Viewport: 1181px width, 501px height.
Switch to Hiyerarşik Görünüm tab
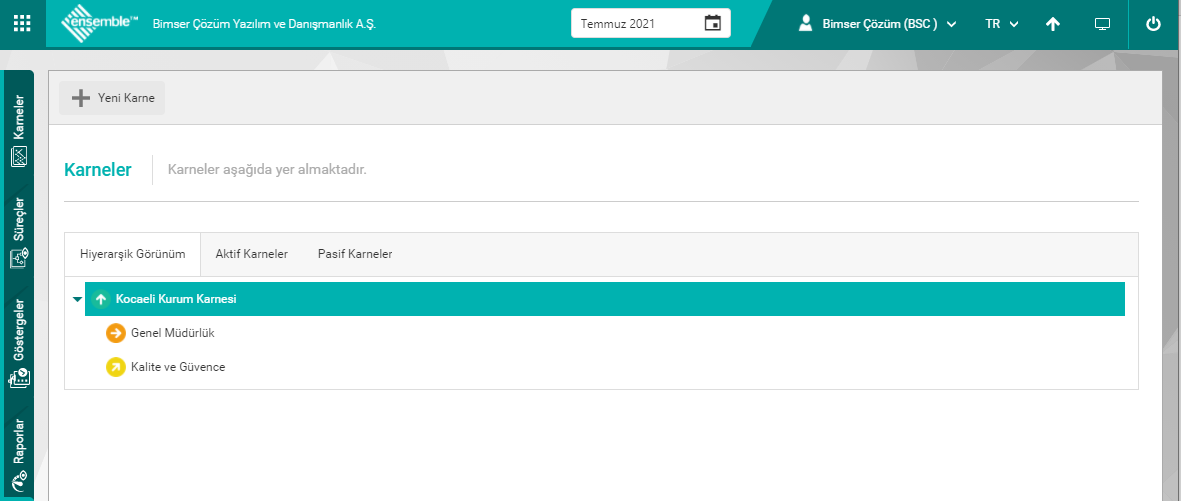coord(133,255)
